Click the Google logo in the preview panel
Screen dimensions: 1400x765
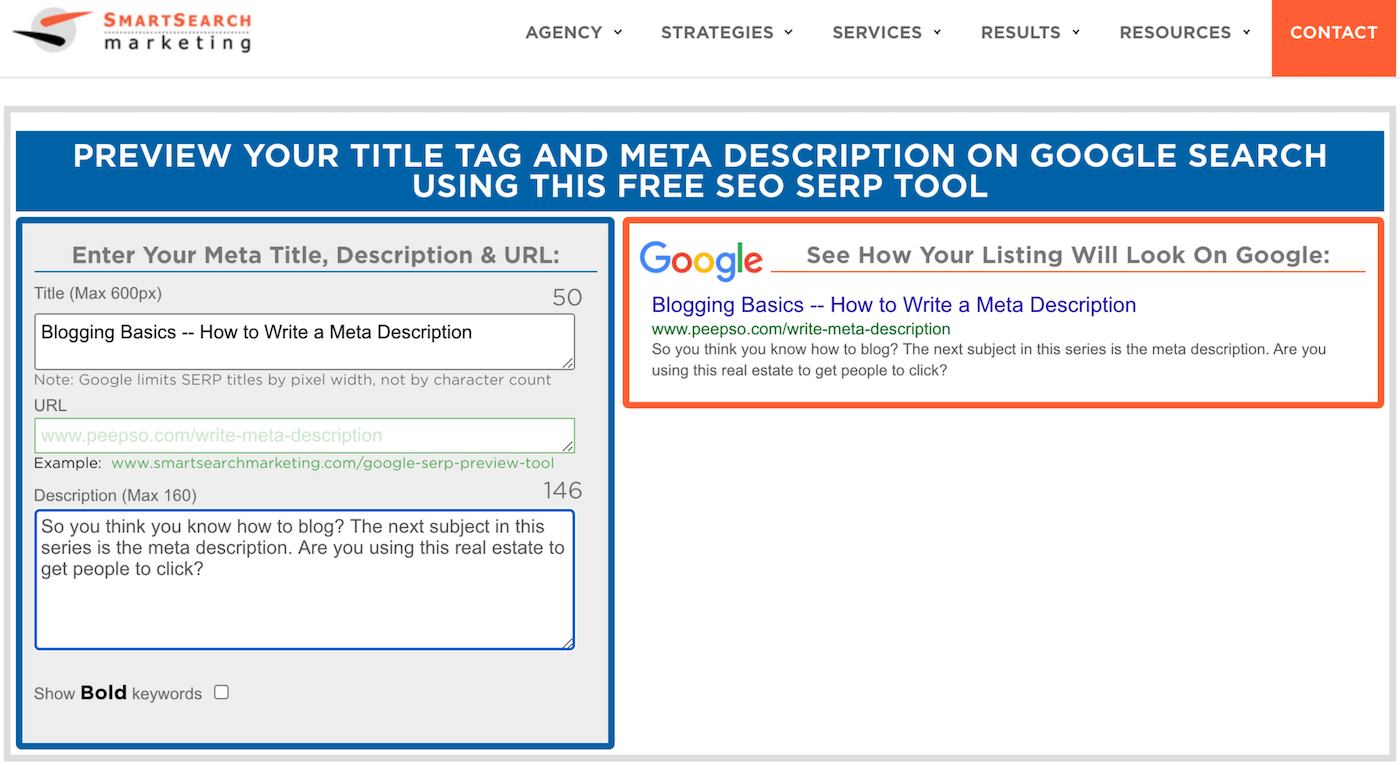700,259
